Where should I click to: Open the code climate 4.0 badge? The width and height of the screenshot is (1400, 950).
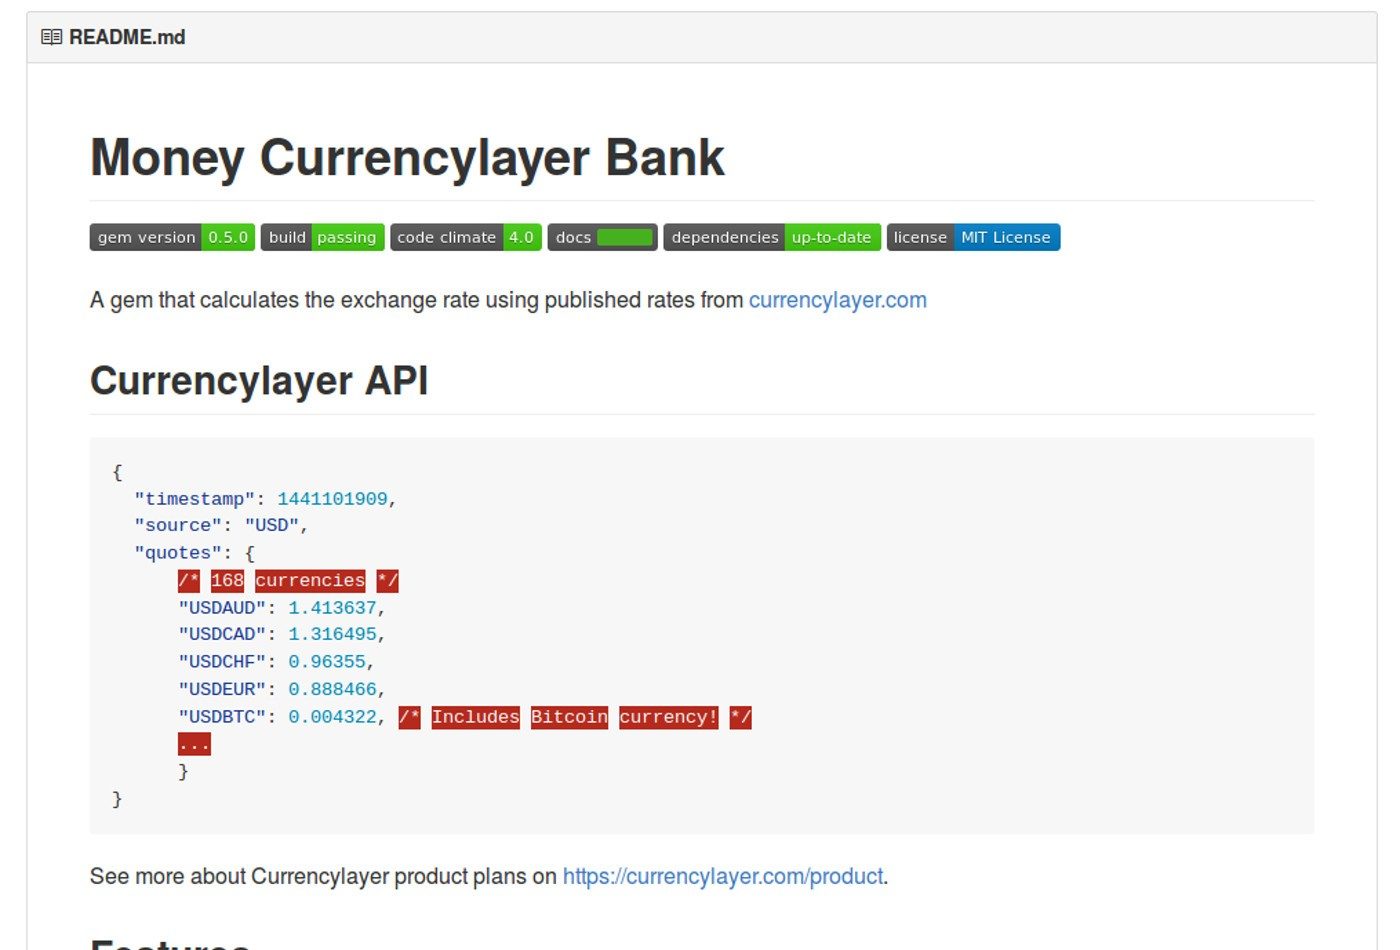click(466, 237)
